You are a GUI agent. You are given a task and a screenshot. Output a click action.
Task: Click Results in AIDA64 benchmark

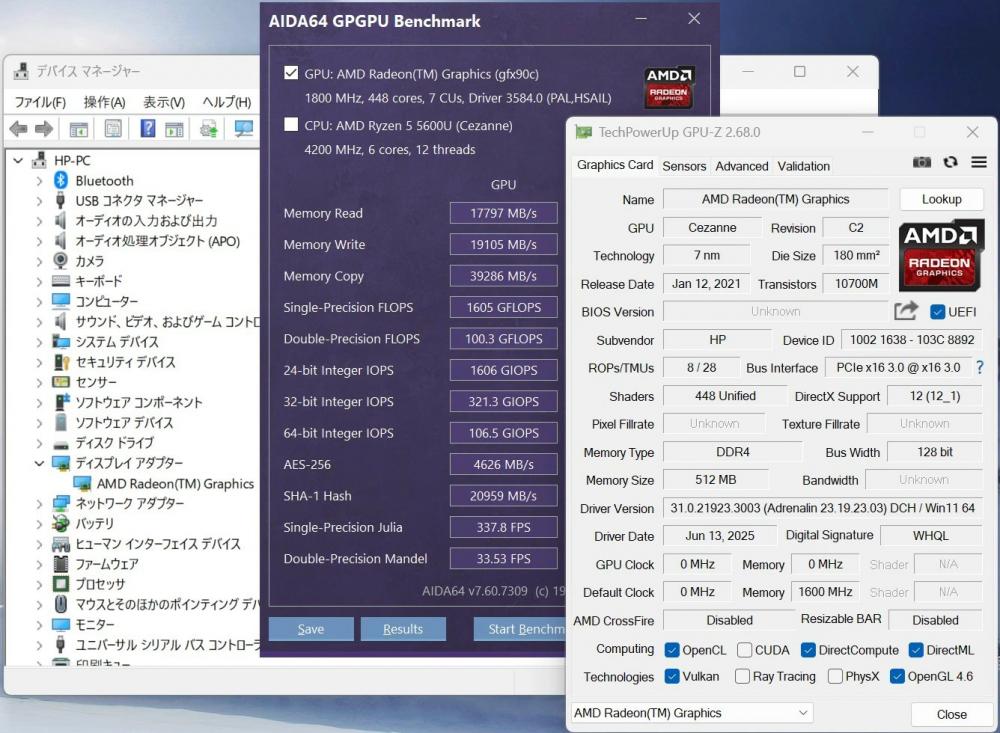point(403,629)
